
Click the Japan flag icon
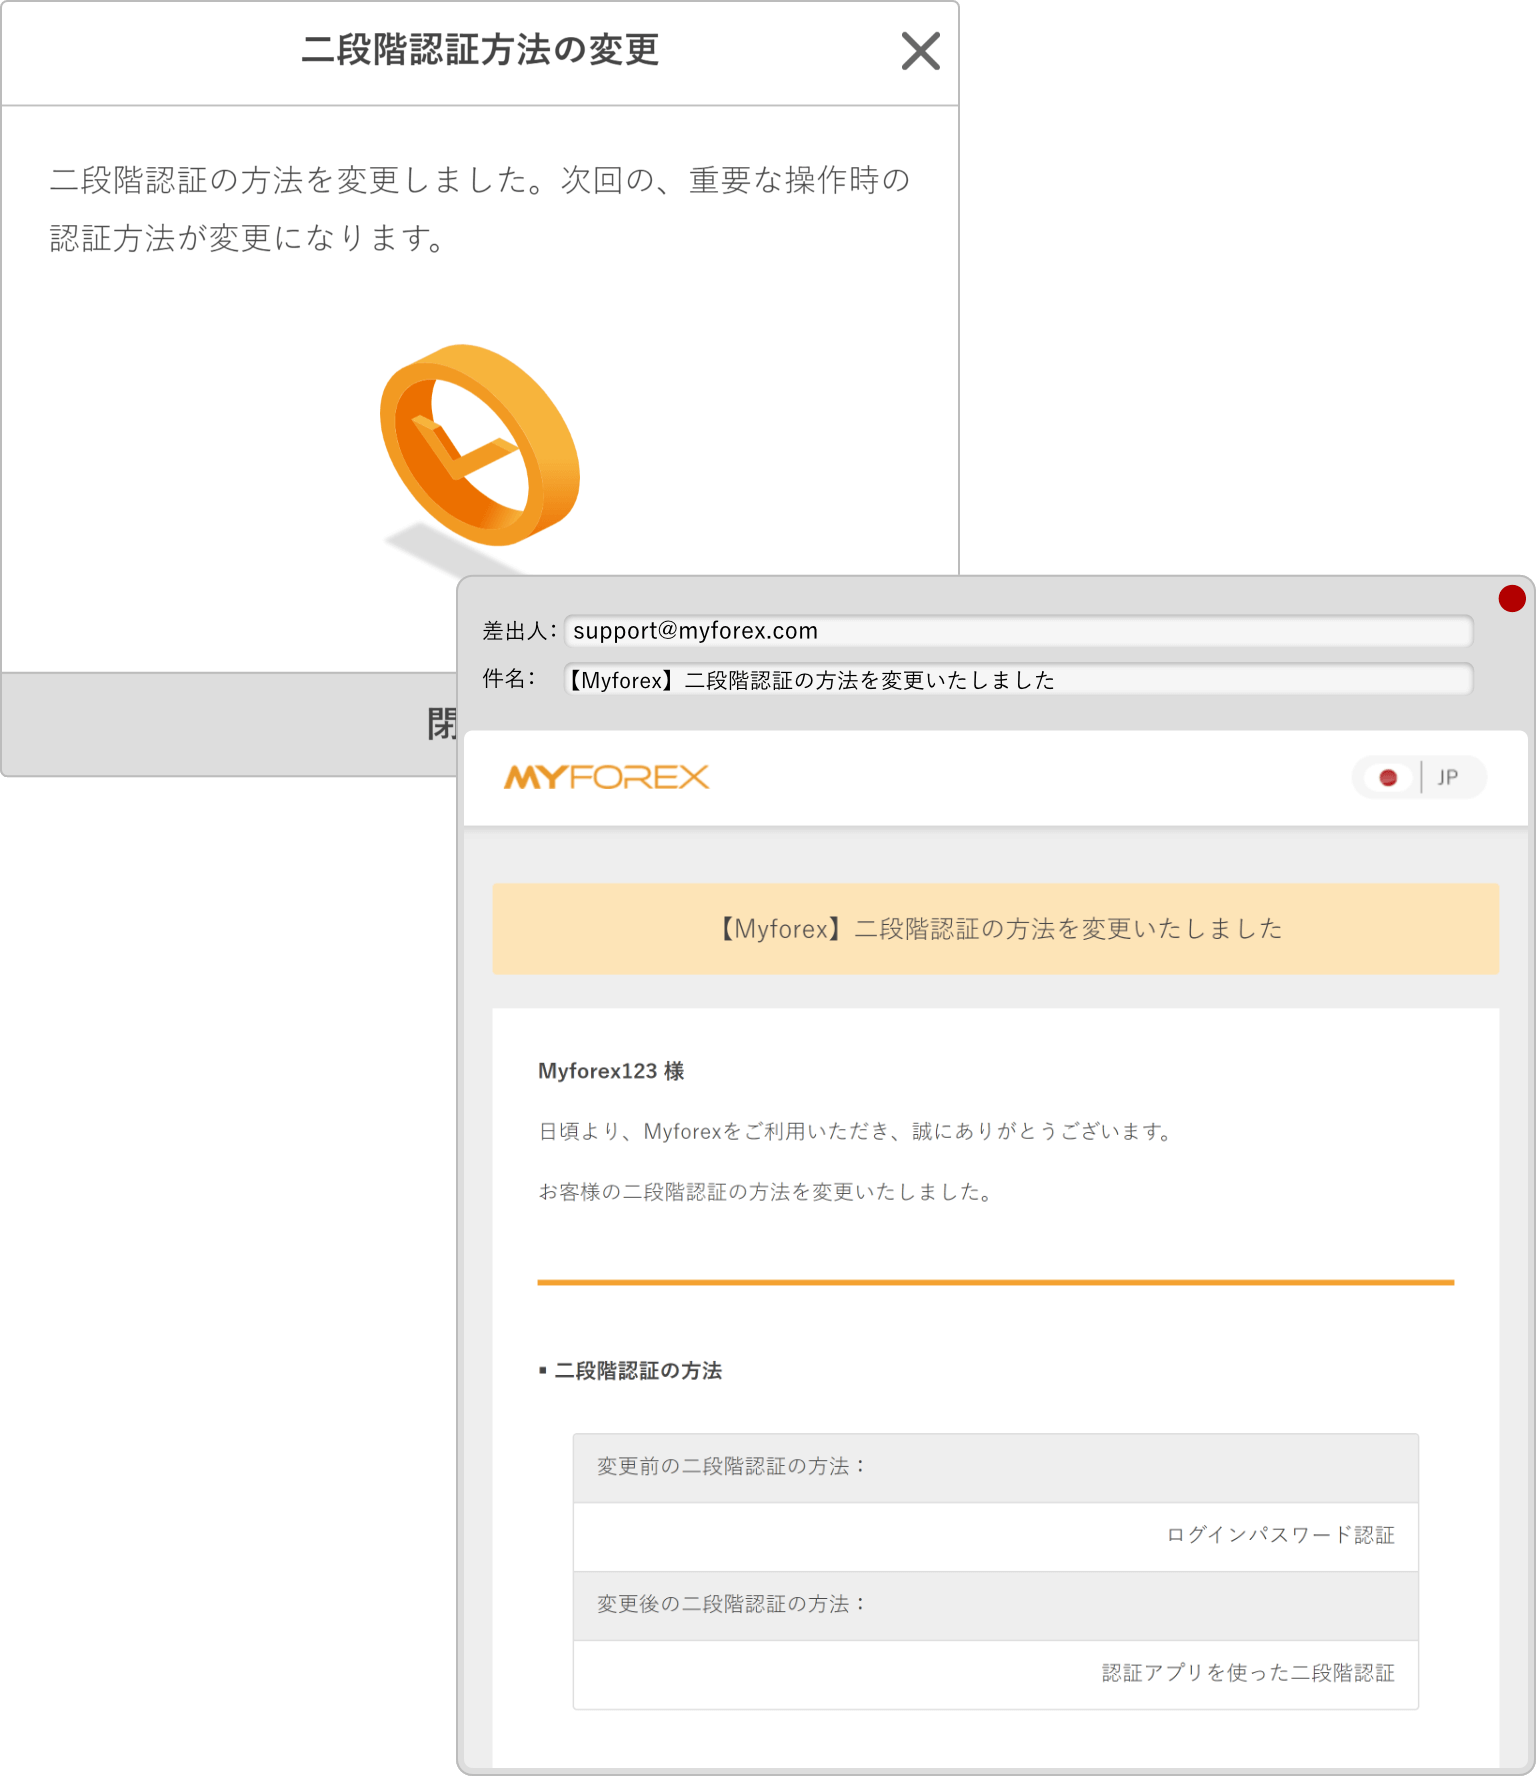1388,777
